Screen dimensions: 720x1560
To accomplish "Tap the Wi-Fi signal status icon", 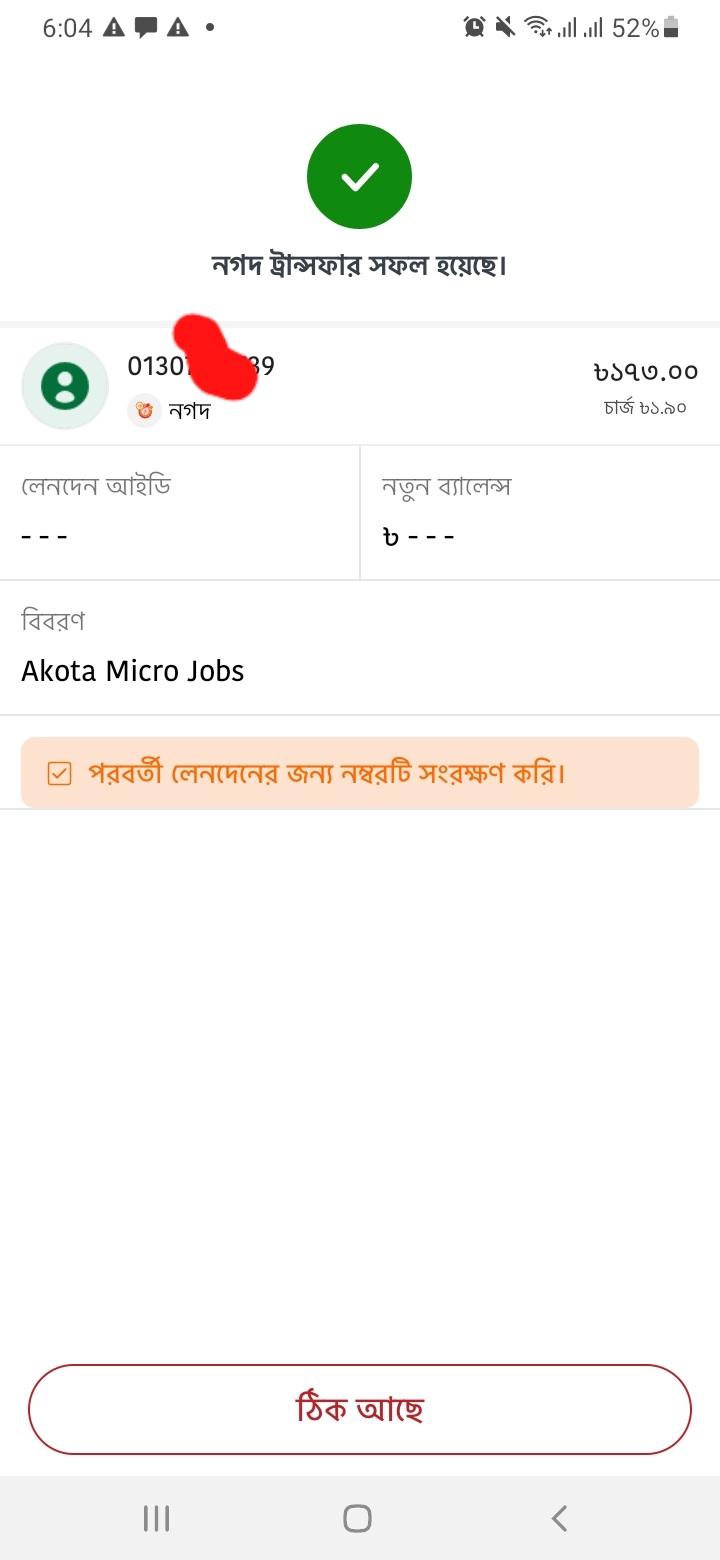I will pyautogui.click(x=538, y=28).
